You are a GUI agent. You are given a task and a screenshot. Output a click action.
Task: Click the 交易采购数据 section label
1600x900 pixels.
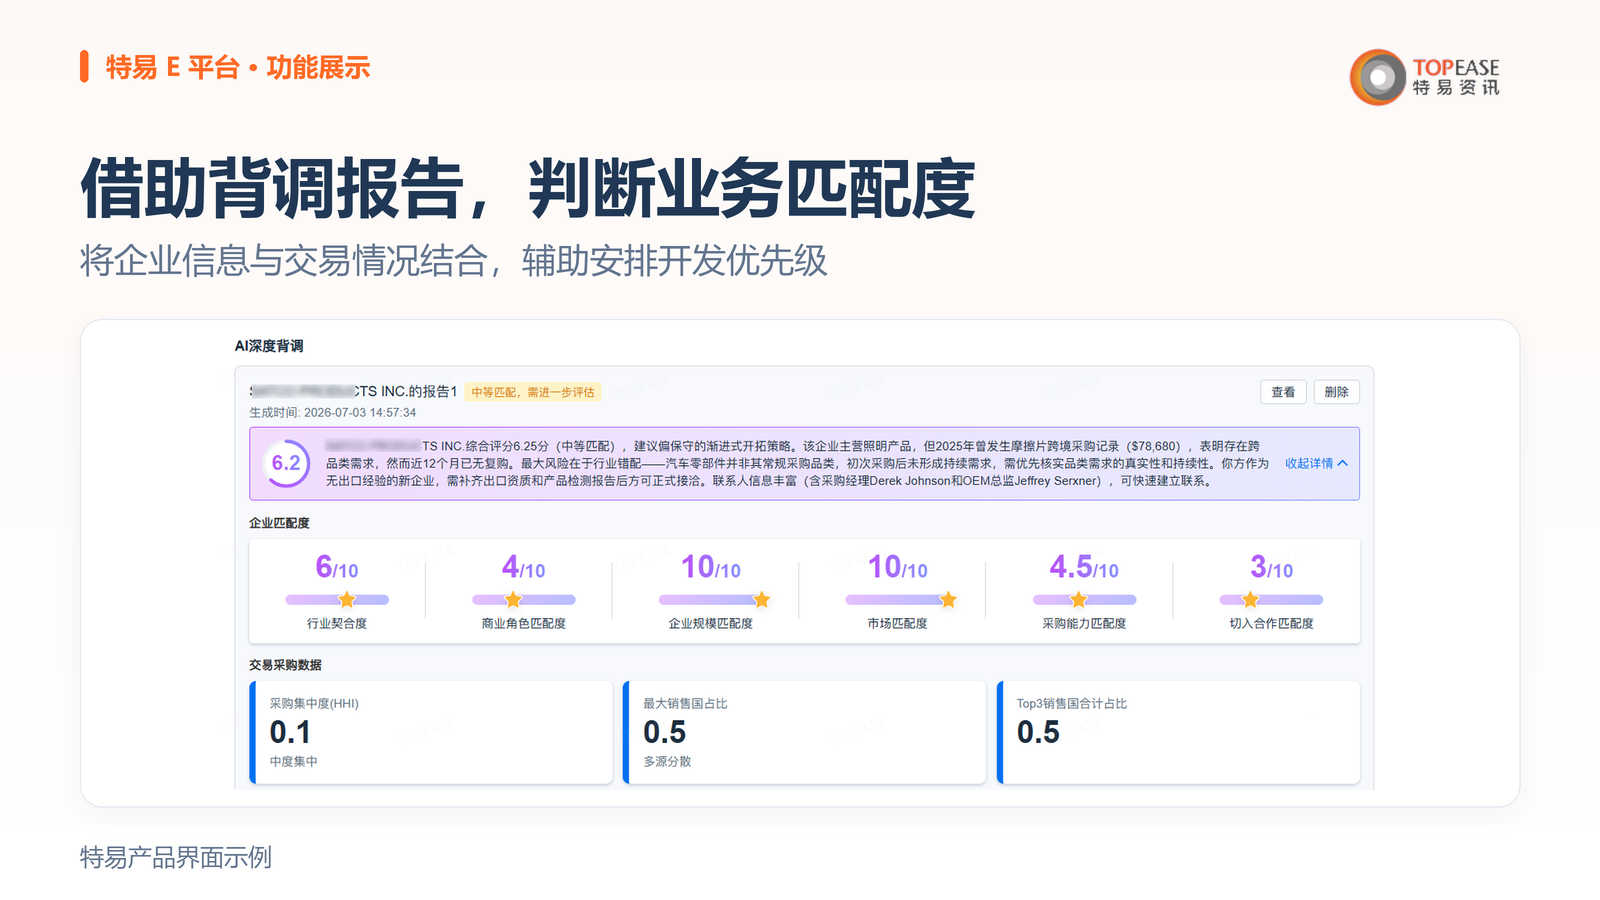tap(285, 665)
